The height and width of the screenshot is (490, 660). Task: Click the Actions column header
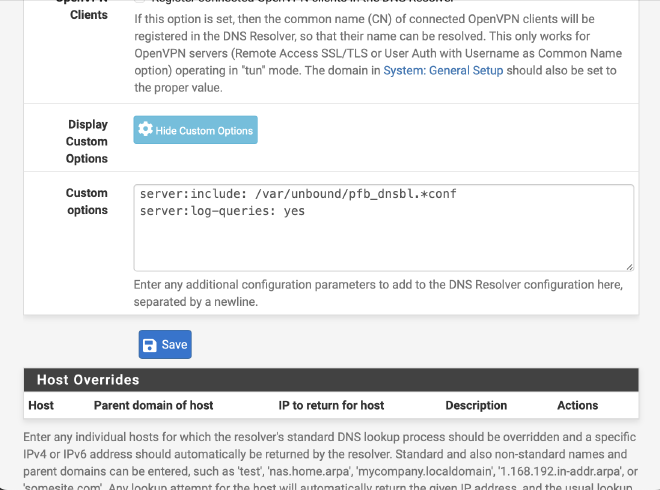point(578,405)
